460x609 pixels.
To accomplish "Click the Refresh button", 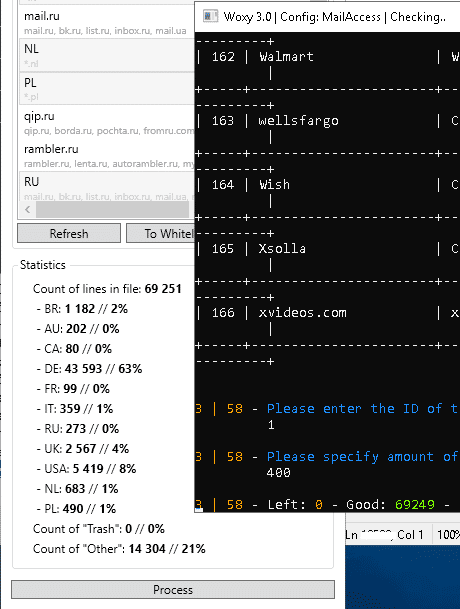I will point(69,233).
